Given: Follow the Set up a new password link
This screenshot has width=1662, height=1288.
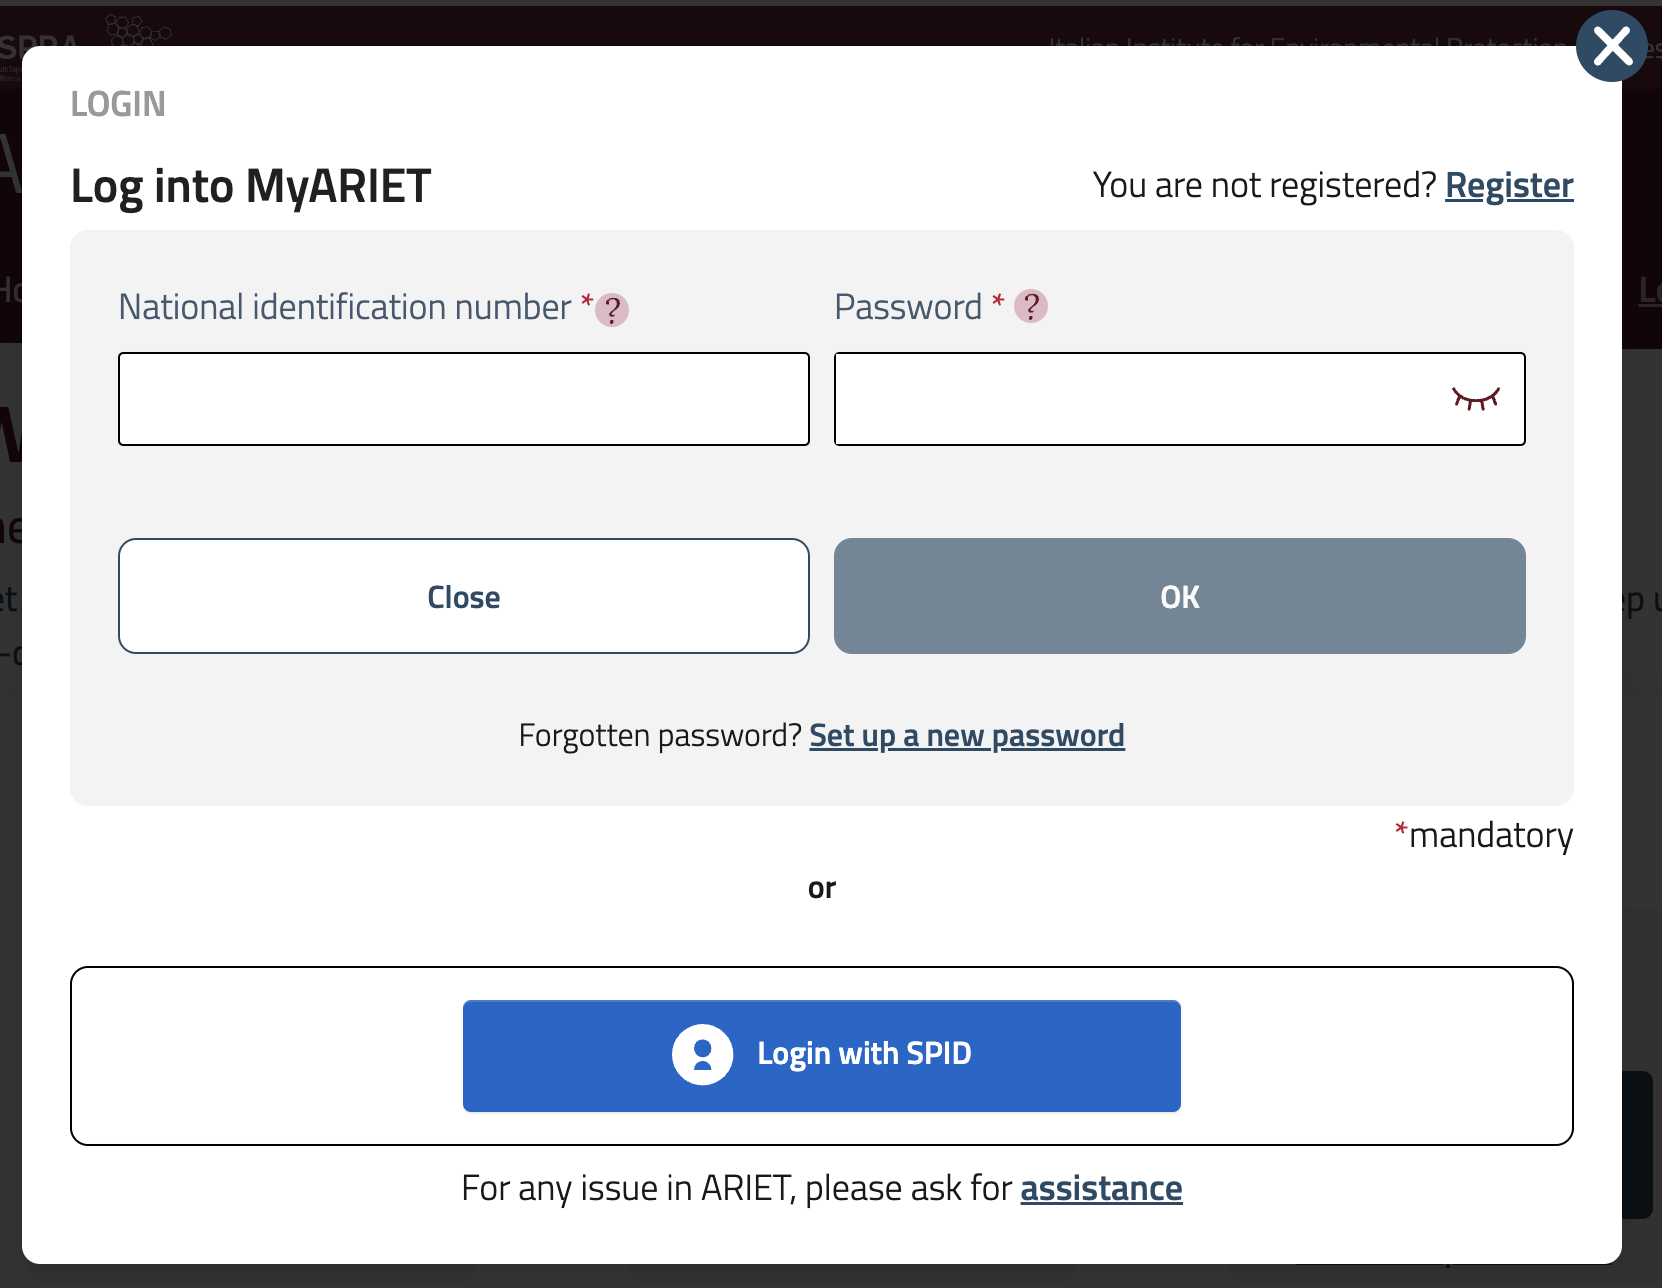Looking at the screenshot, I should [x=967, y=735].
